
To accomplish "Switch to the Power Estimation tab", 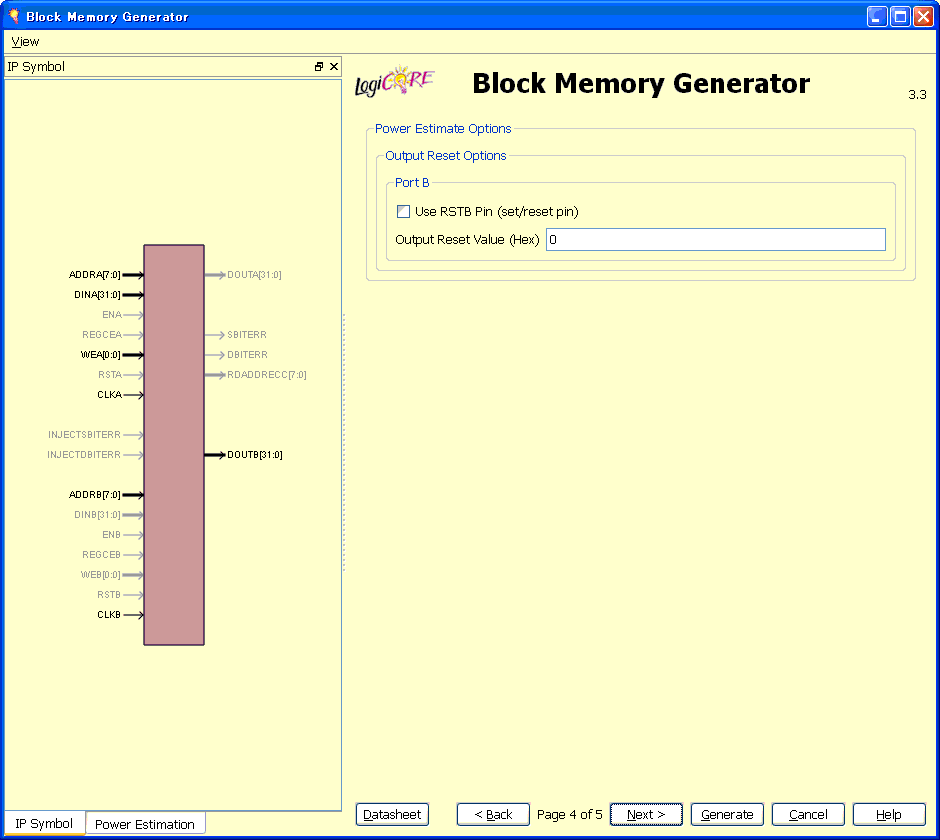I will [145, 824].
